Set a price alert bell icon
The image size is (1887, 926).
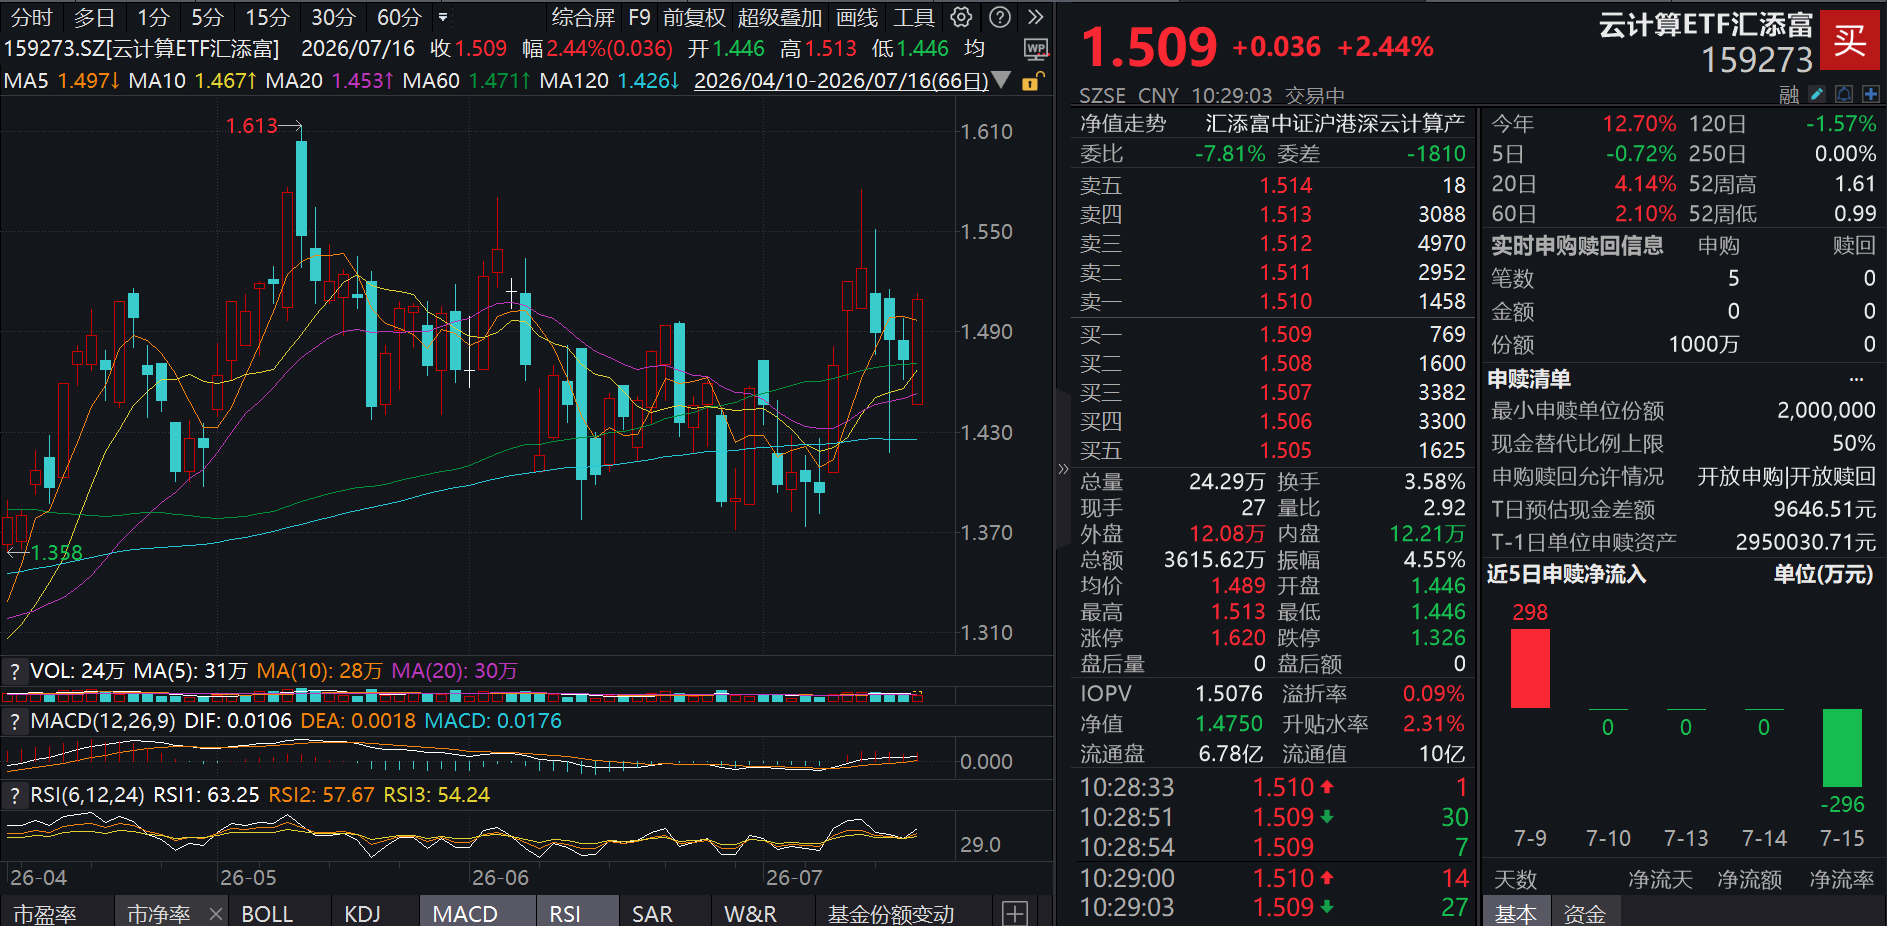pos(1844,94)
